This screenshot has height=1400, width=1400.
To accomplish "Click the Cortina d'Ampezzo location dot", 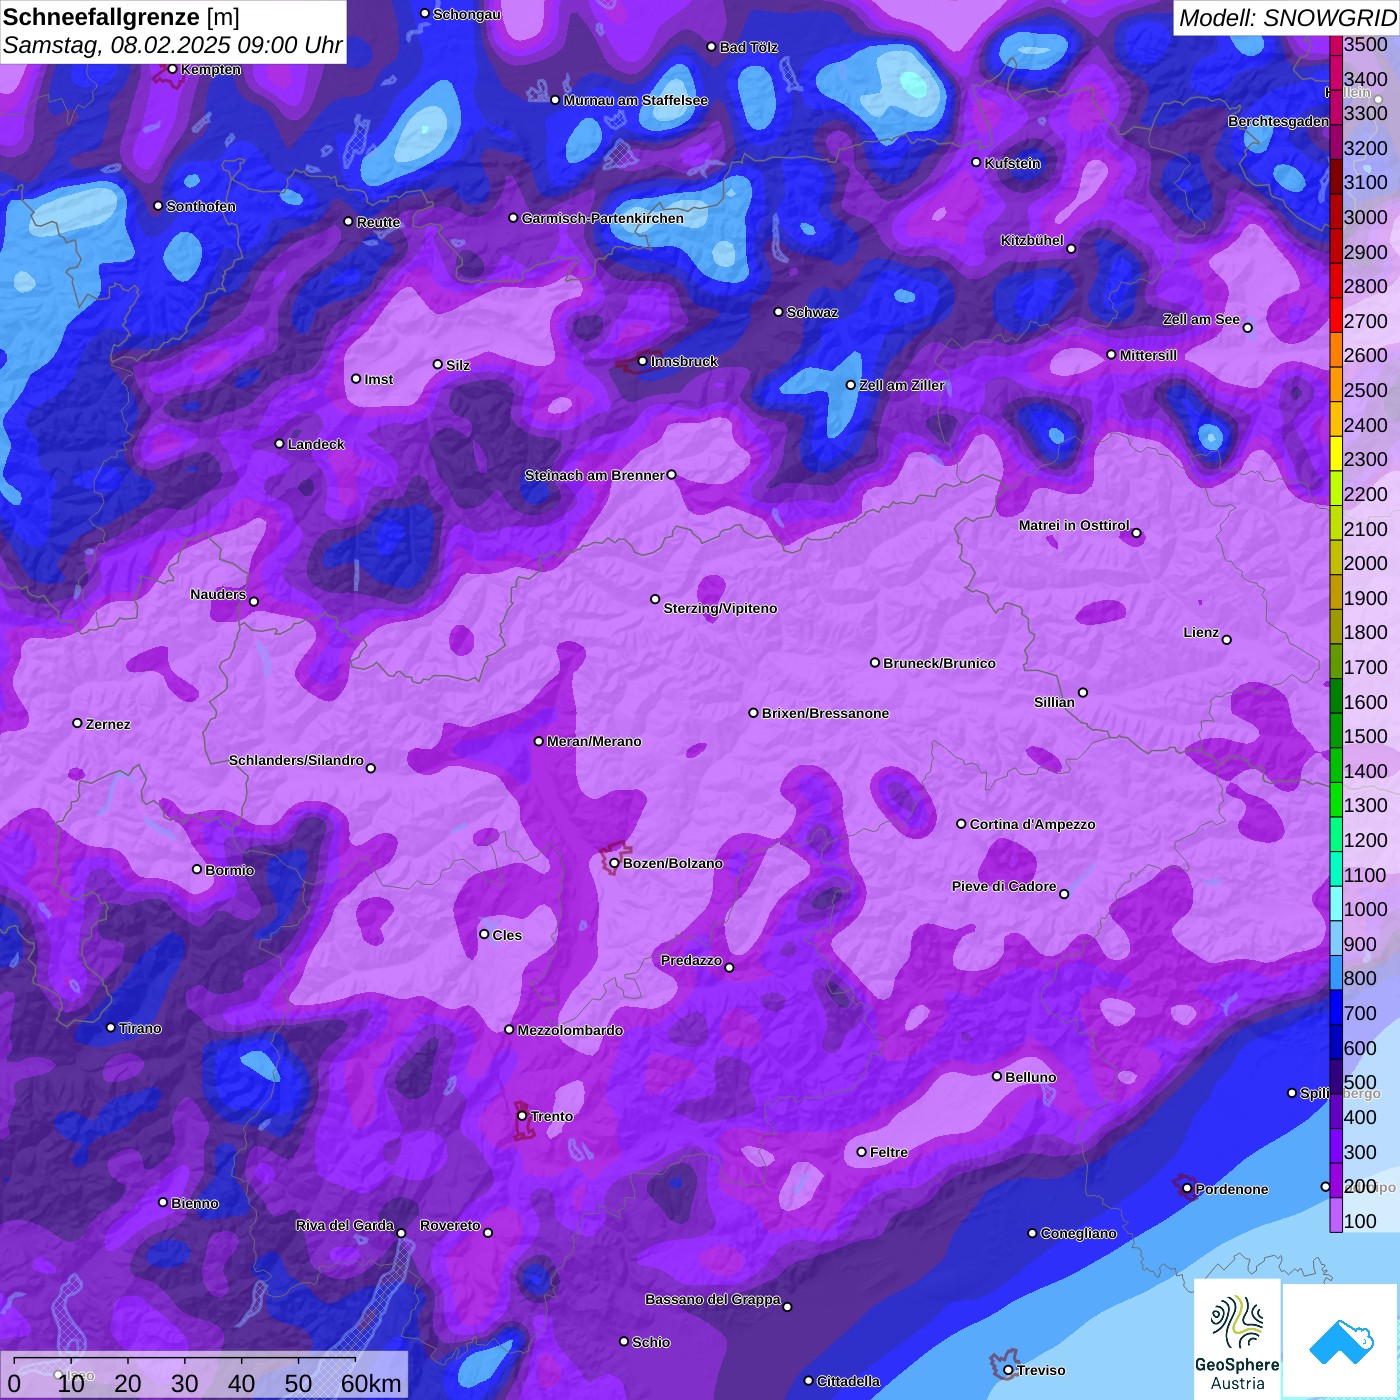I will pyautogui.click(x=961, y=824).
